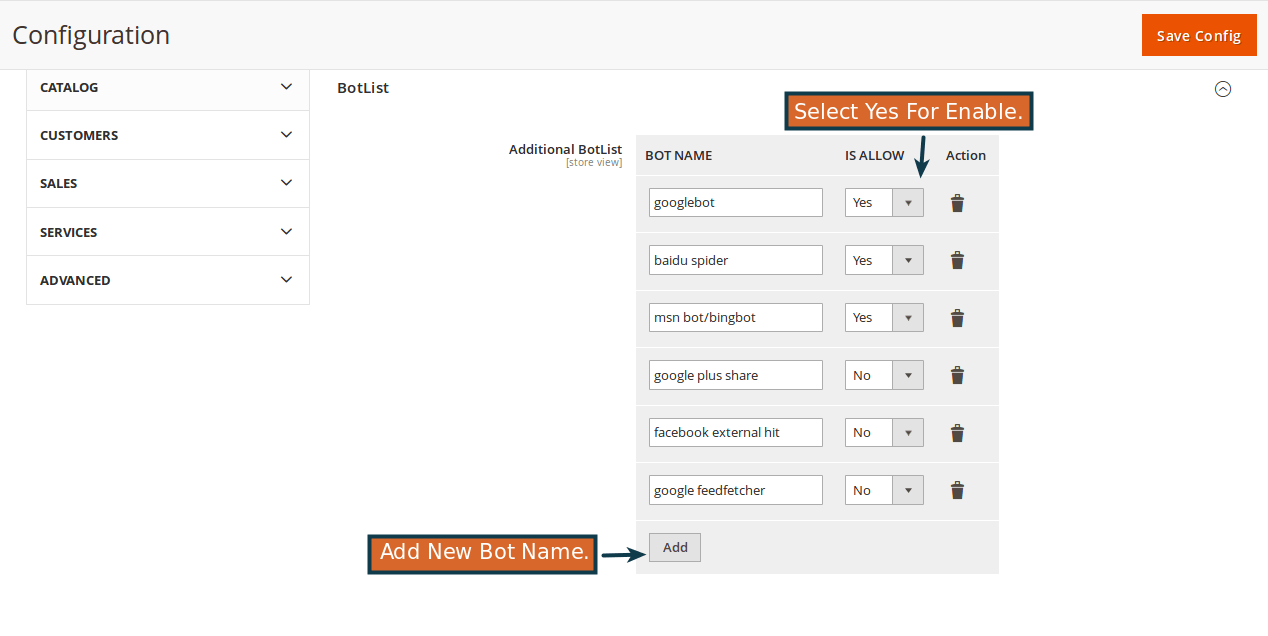Delete the google plus share row
Screen dimensions: 1268x636
957,375
